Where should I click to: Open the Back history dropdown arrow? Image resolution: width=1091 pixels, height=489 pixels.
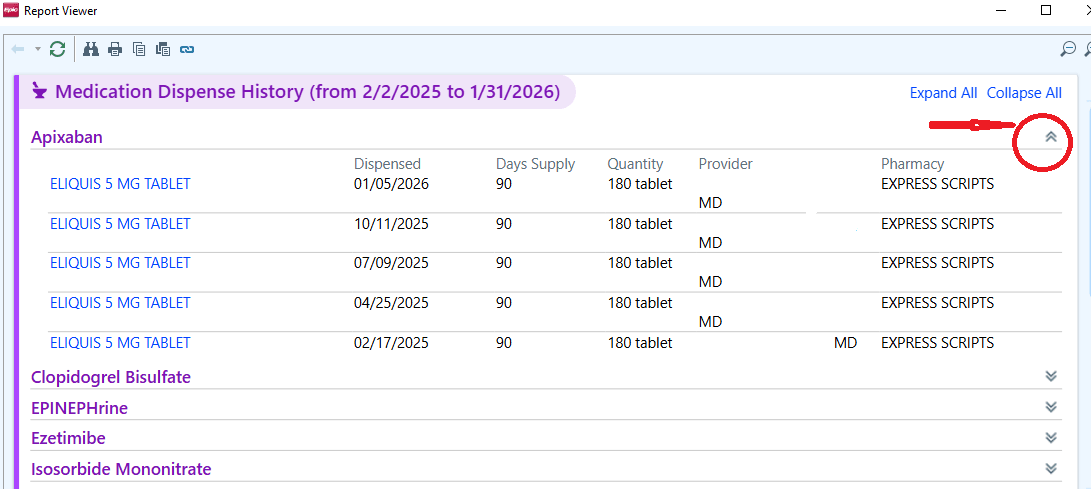click(x=38, y=49)
